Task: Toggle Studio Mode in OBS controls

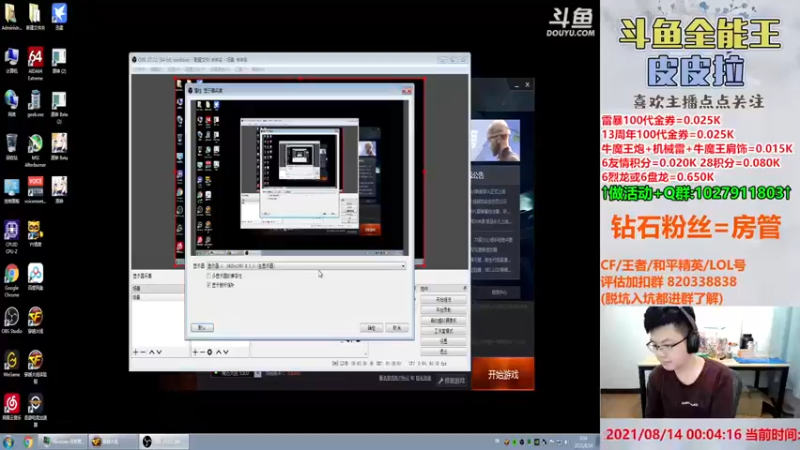Action: point(443,331)
